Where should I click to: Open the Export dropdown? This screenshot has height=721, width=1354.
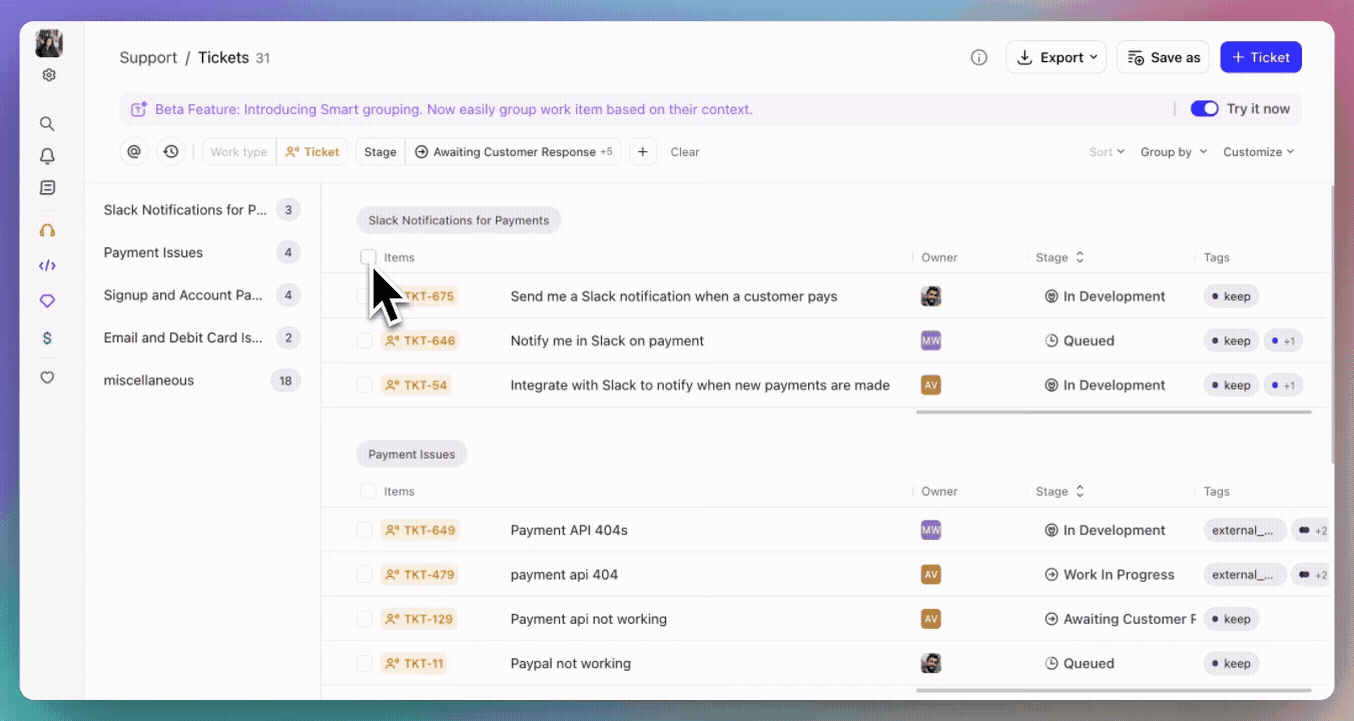tap(1056, 58)
